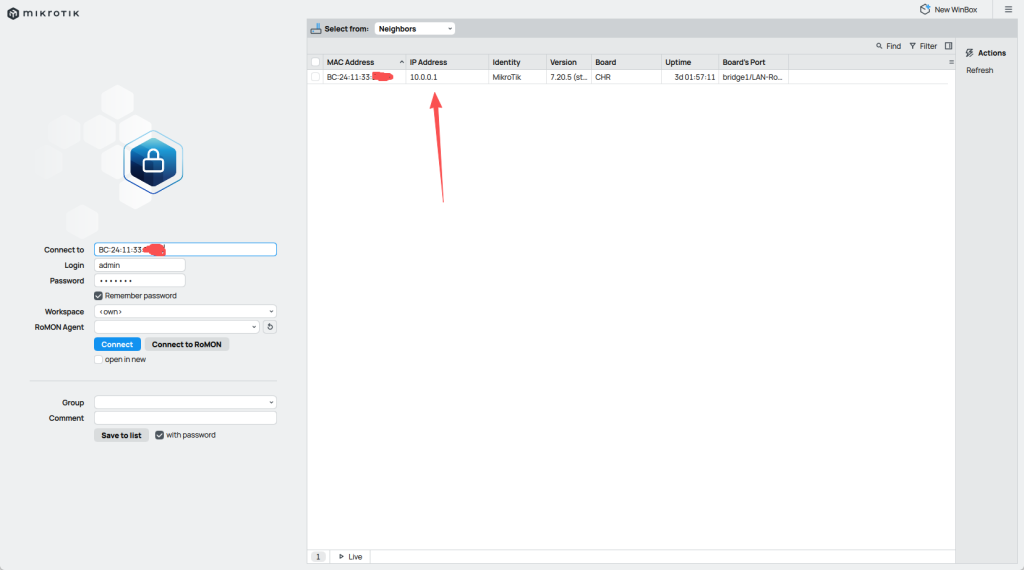Uncheck the Remember password checkbox
The width and height of the screenshot is (1024, 570).
[x=99, y=296]
